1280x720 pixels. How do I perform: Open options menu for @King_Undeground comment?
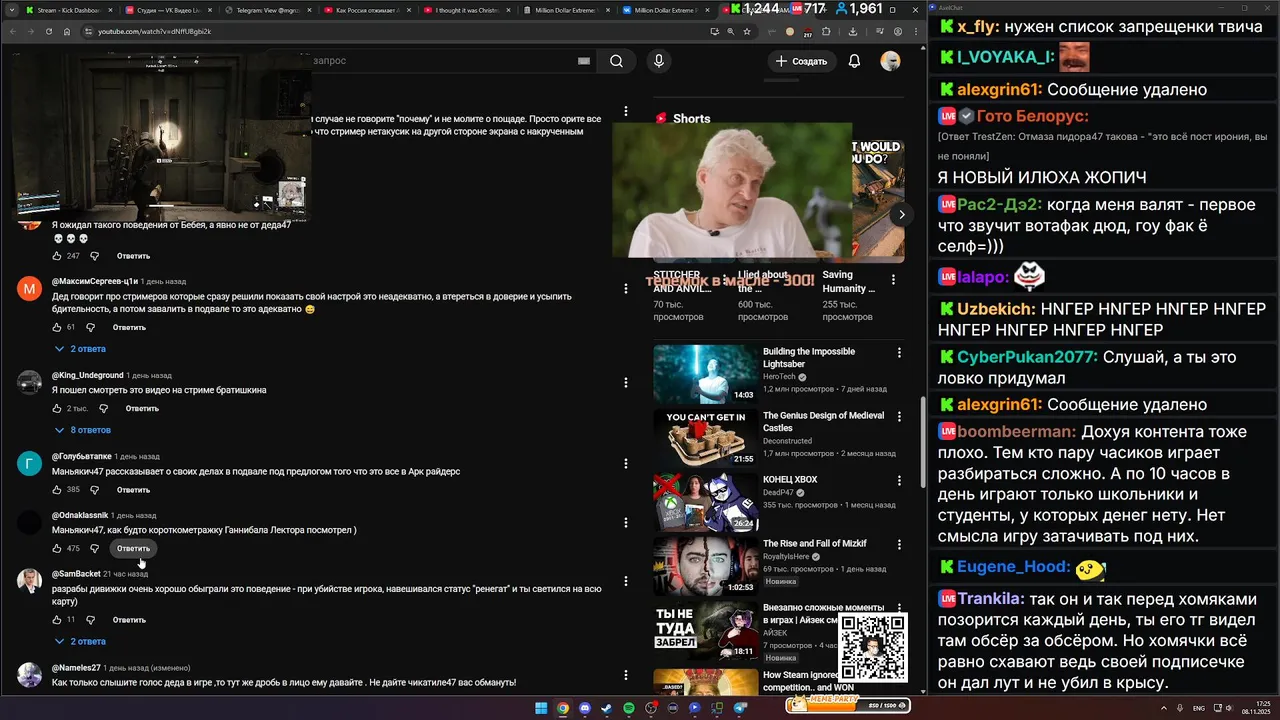click(x=626, y=383)
